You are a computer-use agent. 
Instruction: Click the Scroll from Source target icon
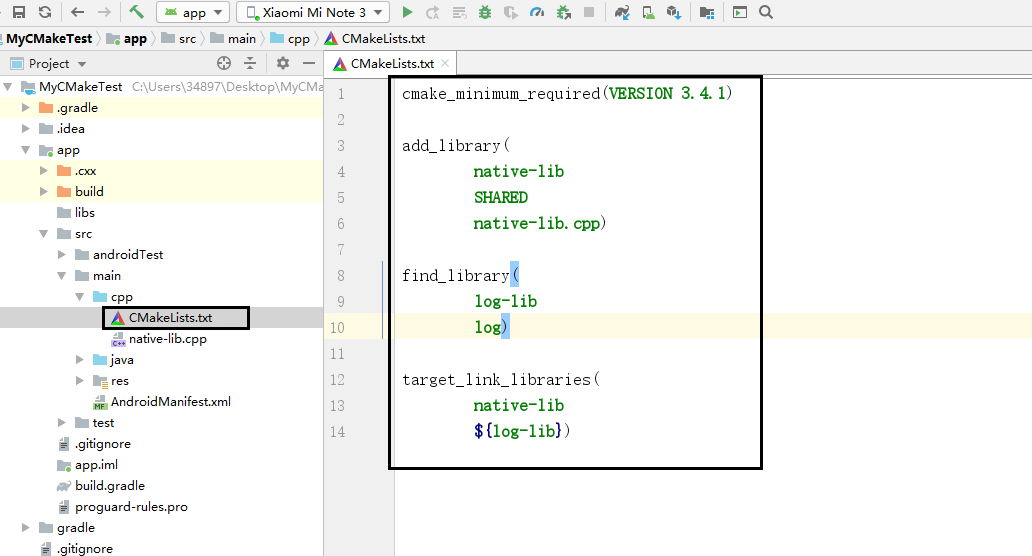coord(224,63)
